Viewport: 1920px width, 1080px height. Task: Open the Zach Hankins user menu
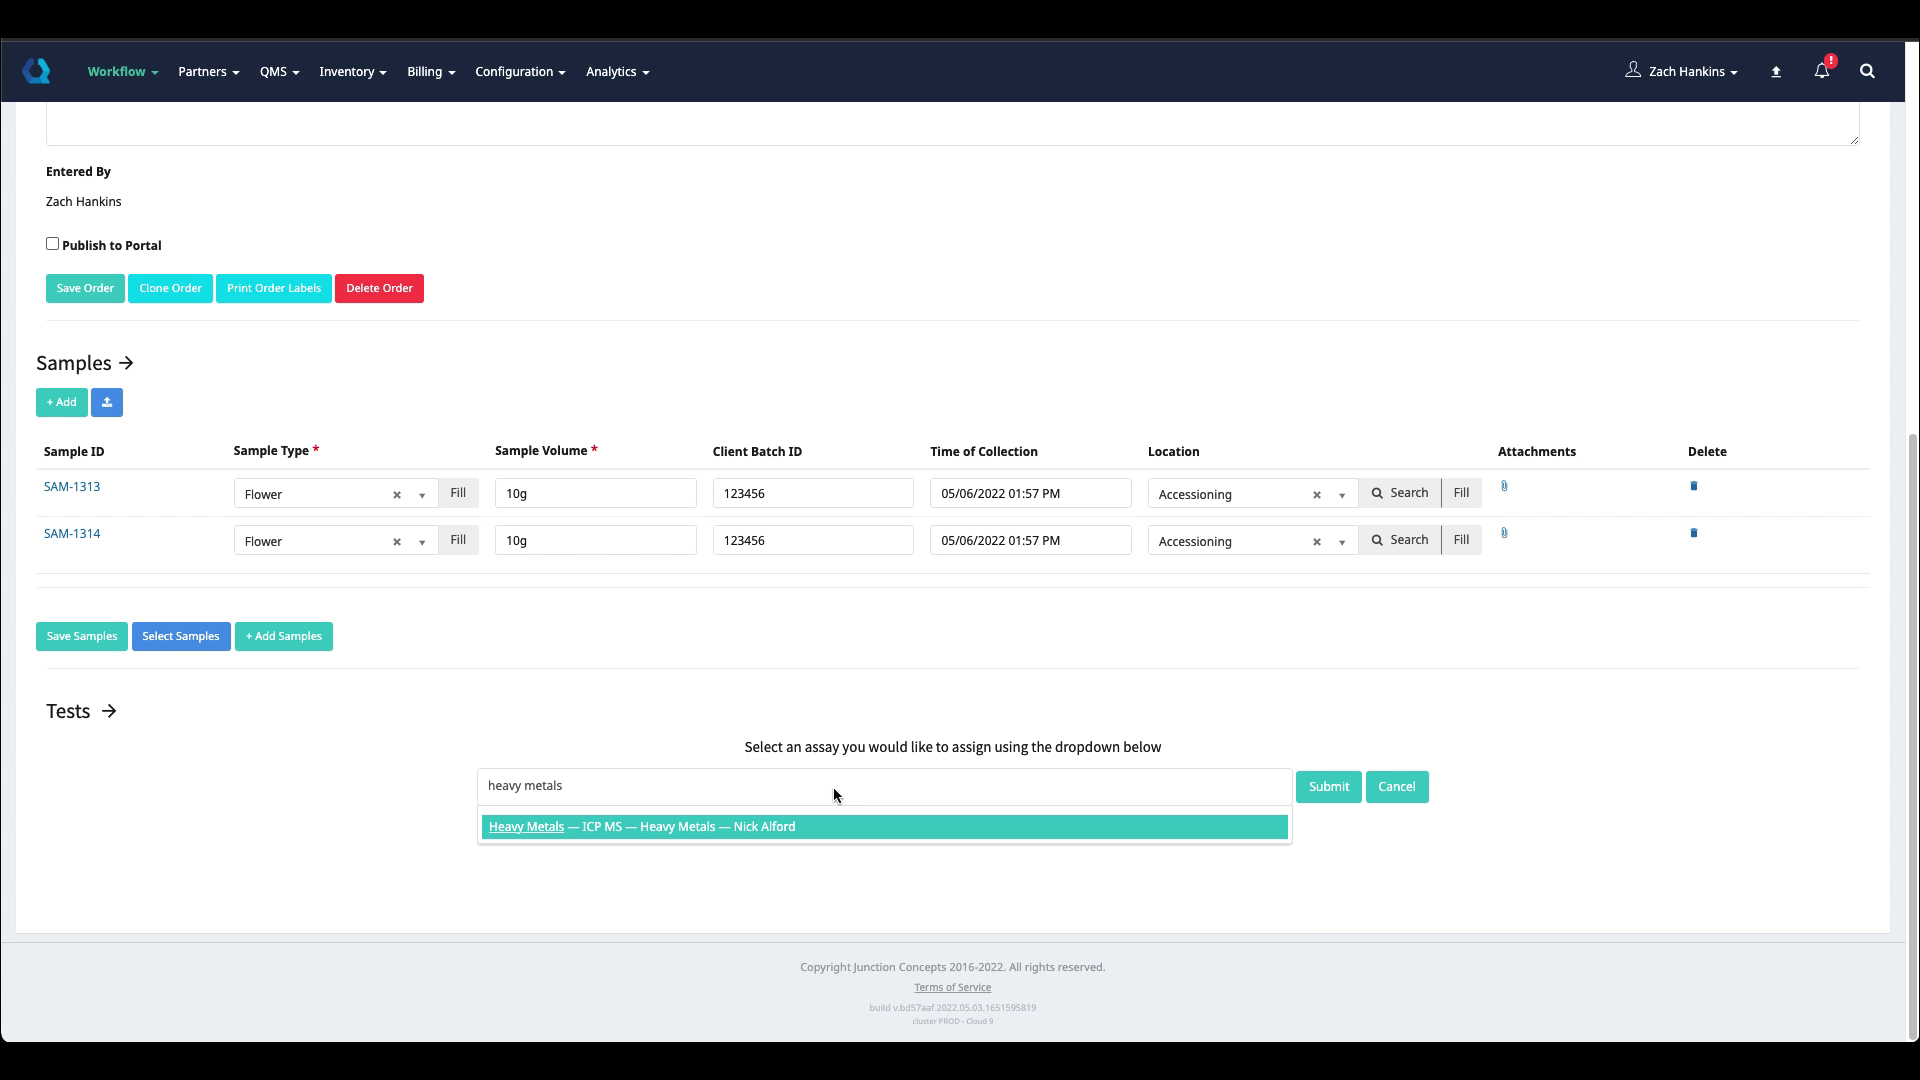(1685, 71)
